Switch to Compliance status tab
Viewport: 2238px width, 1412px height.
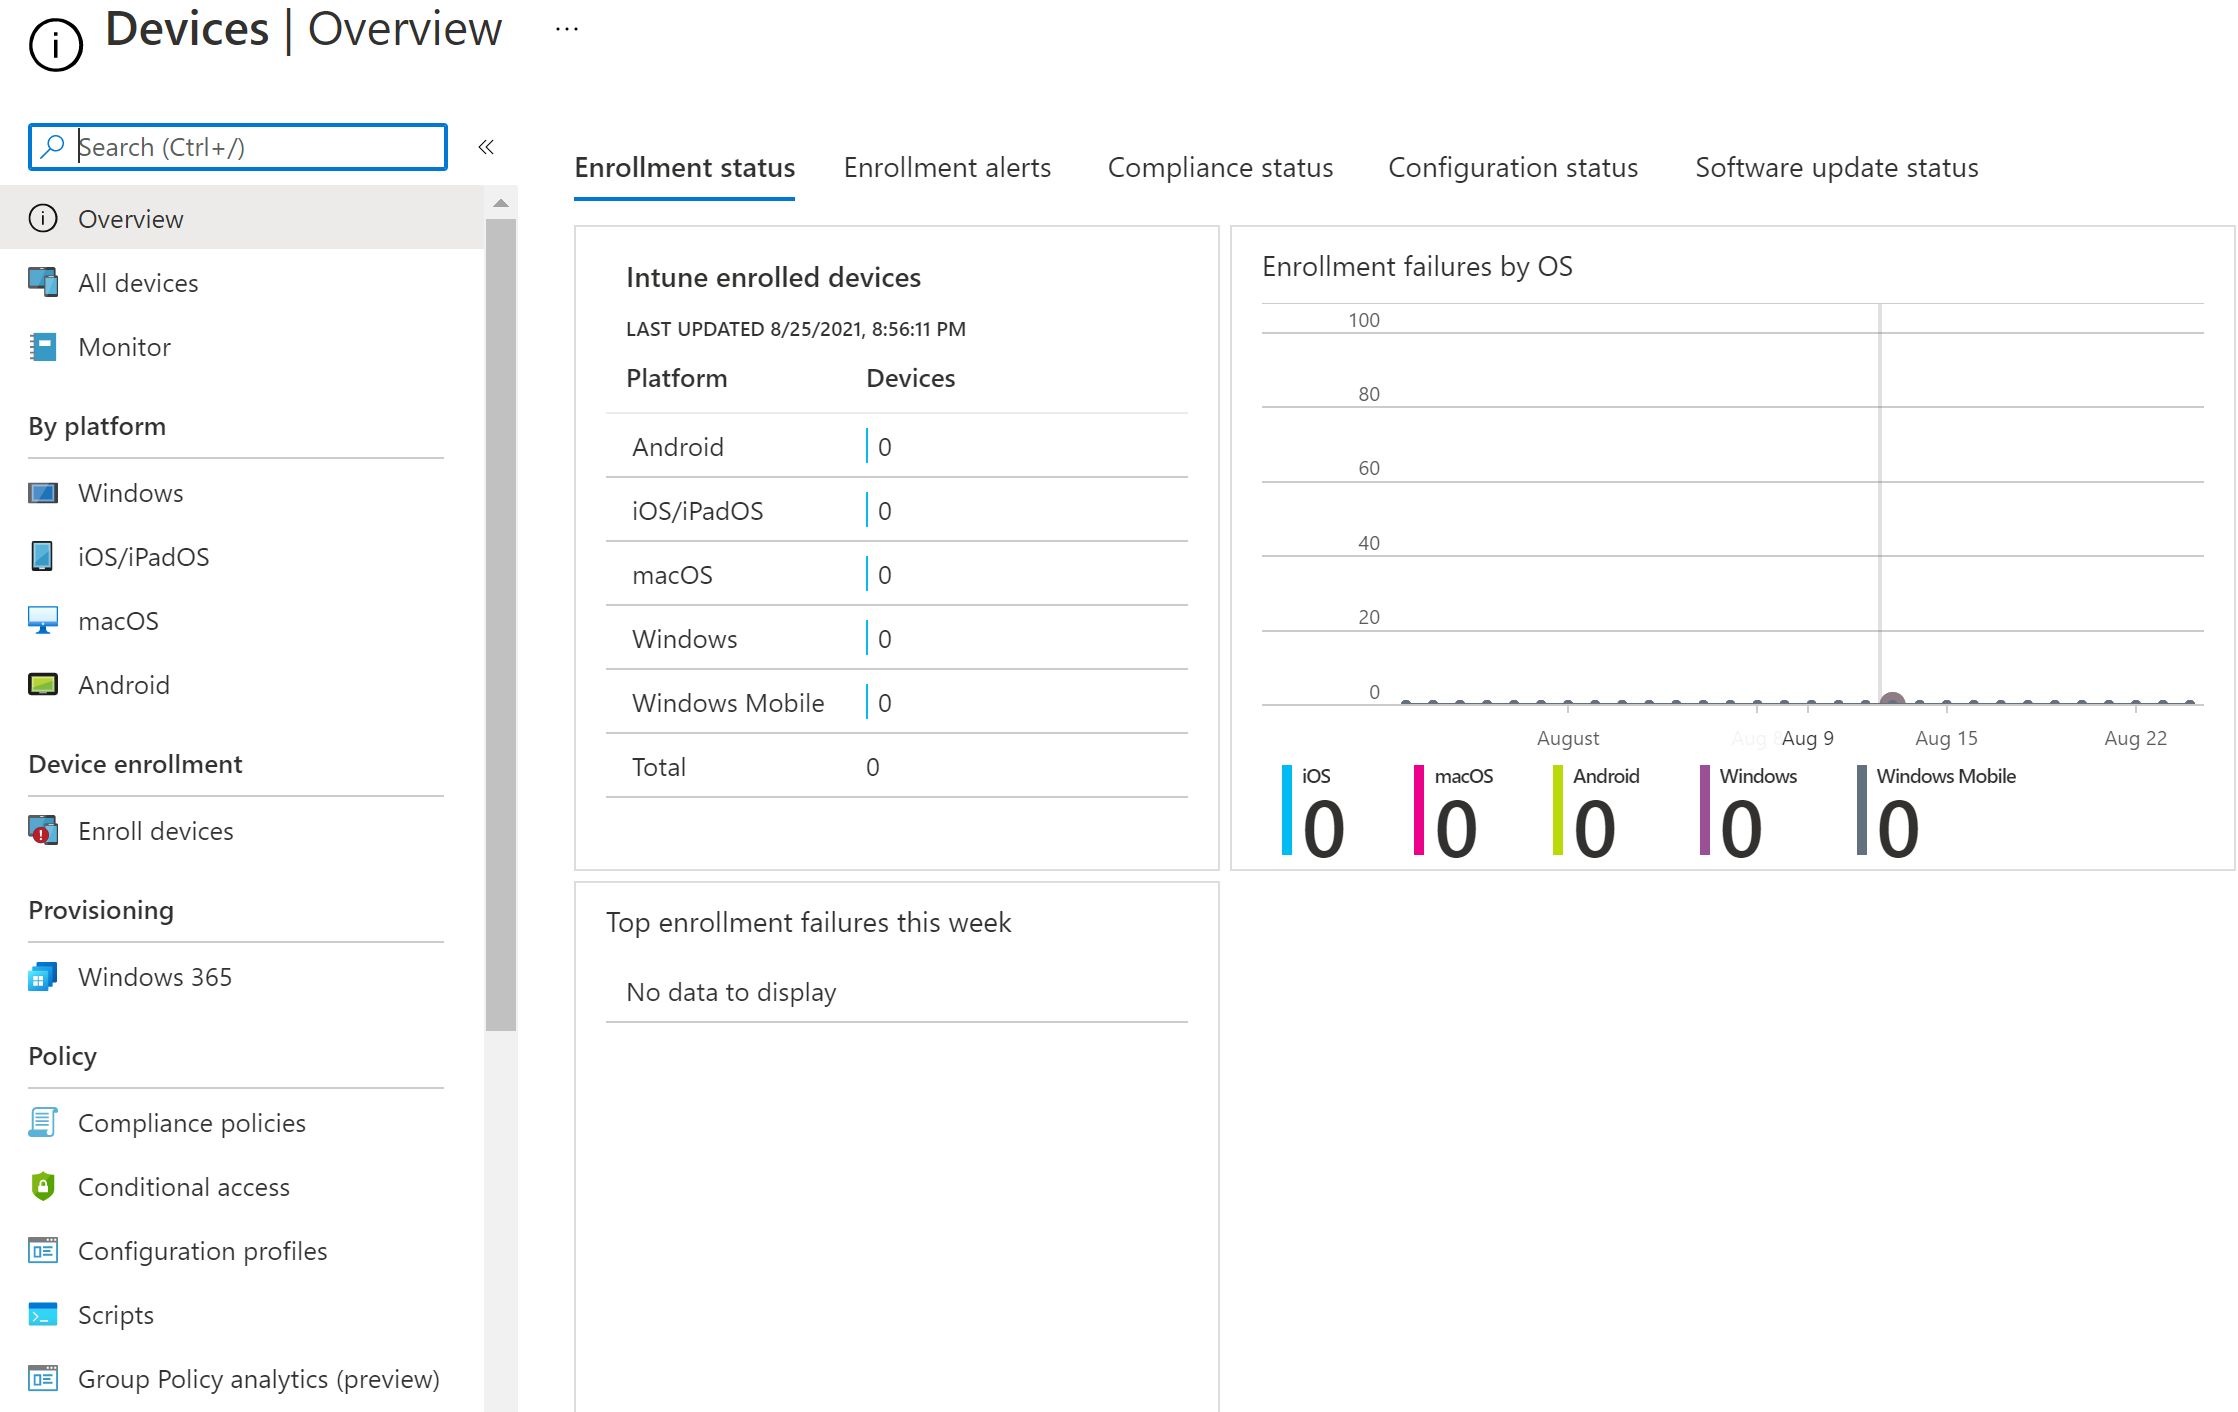[x=1219, y=167]
